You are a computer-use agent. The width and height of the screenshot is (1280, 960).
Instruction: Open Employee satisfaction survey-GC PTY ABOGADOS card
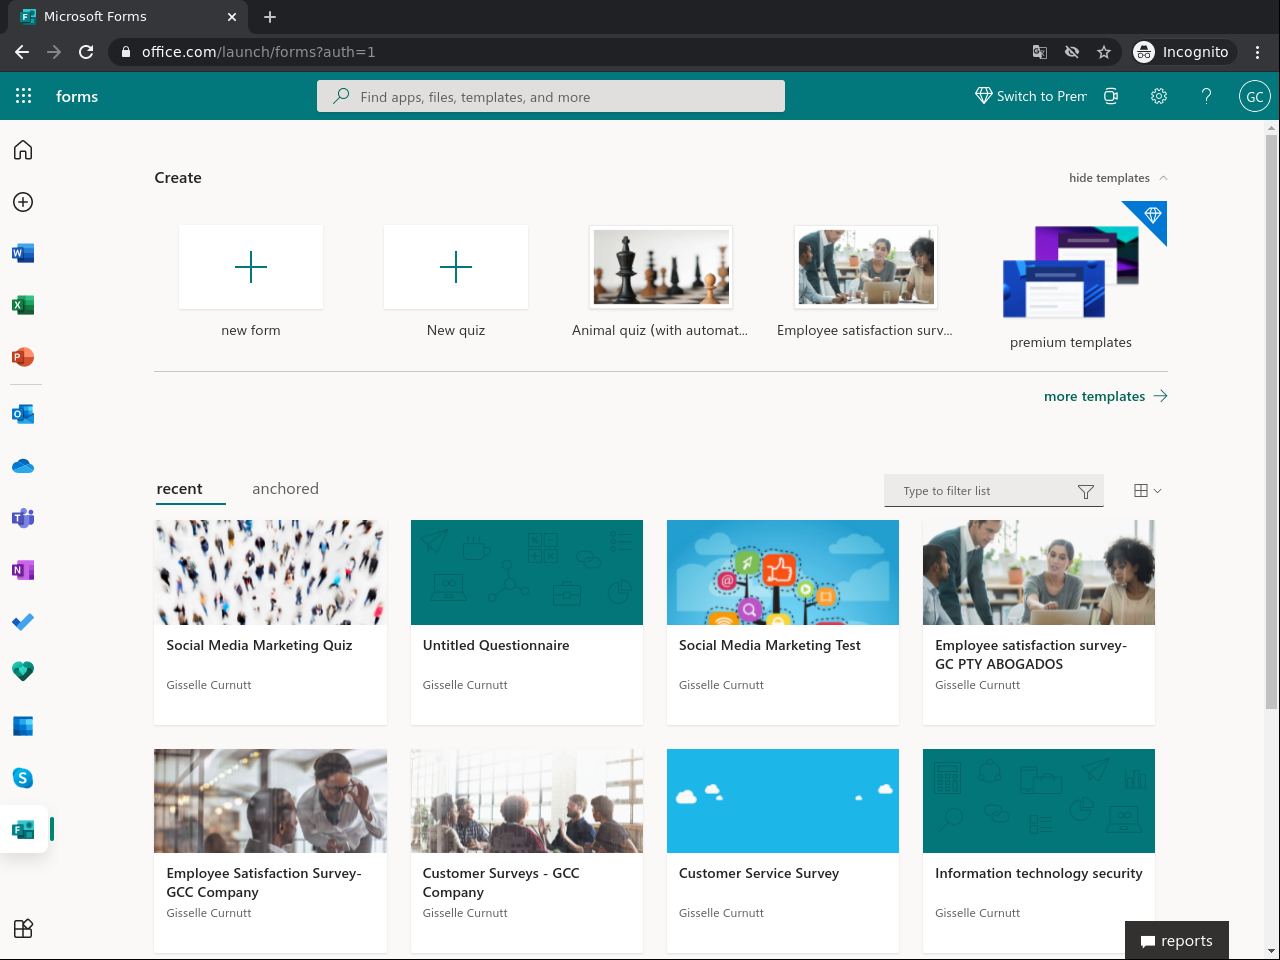[x=1039, y=622]
